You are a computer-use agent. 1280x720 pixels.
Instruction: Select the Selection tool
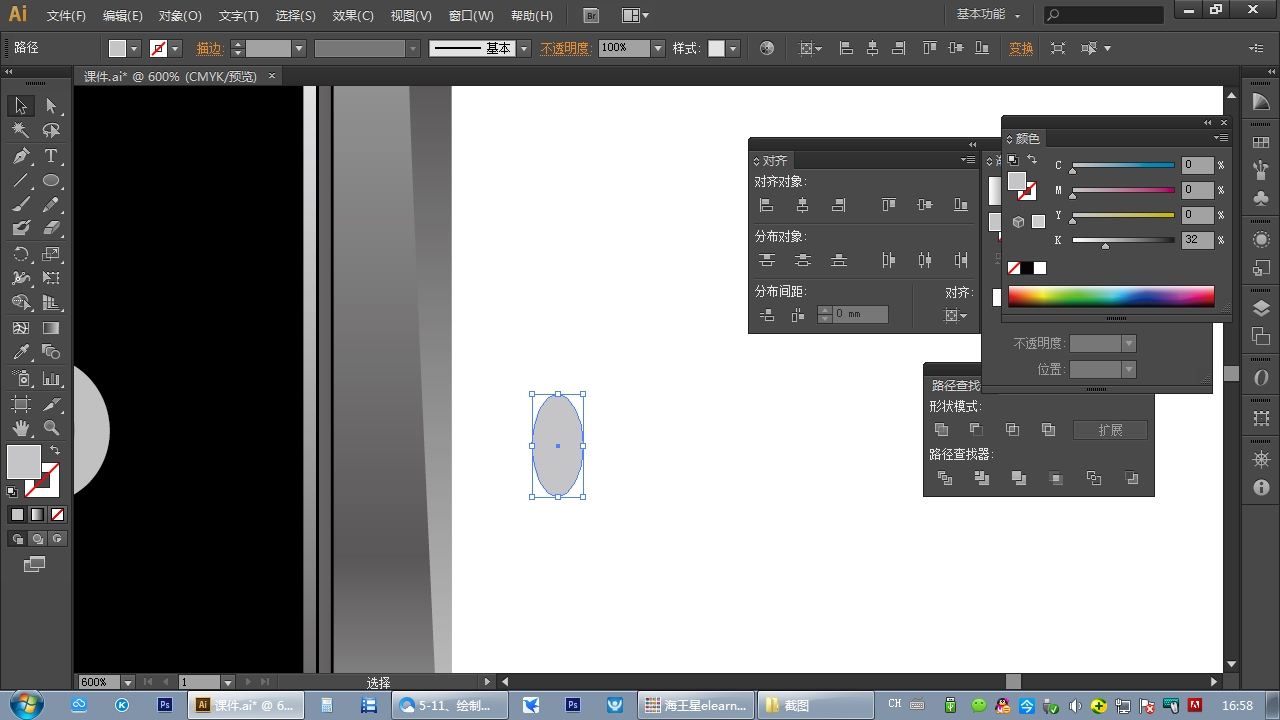tap(21, 106)
